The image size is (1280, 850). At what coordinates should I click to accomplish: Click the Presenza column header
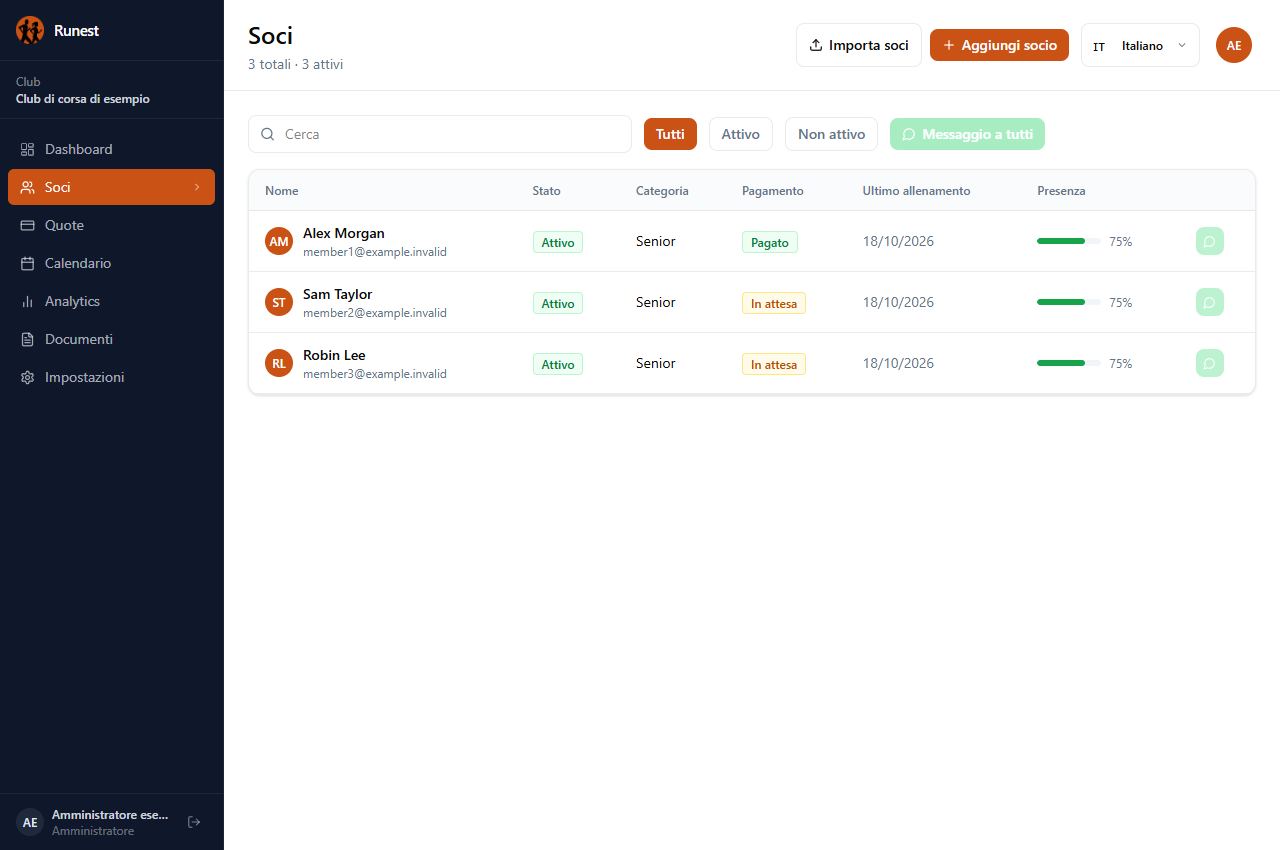click(x=1061, y=191)
